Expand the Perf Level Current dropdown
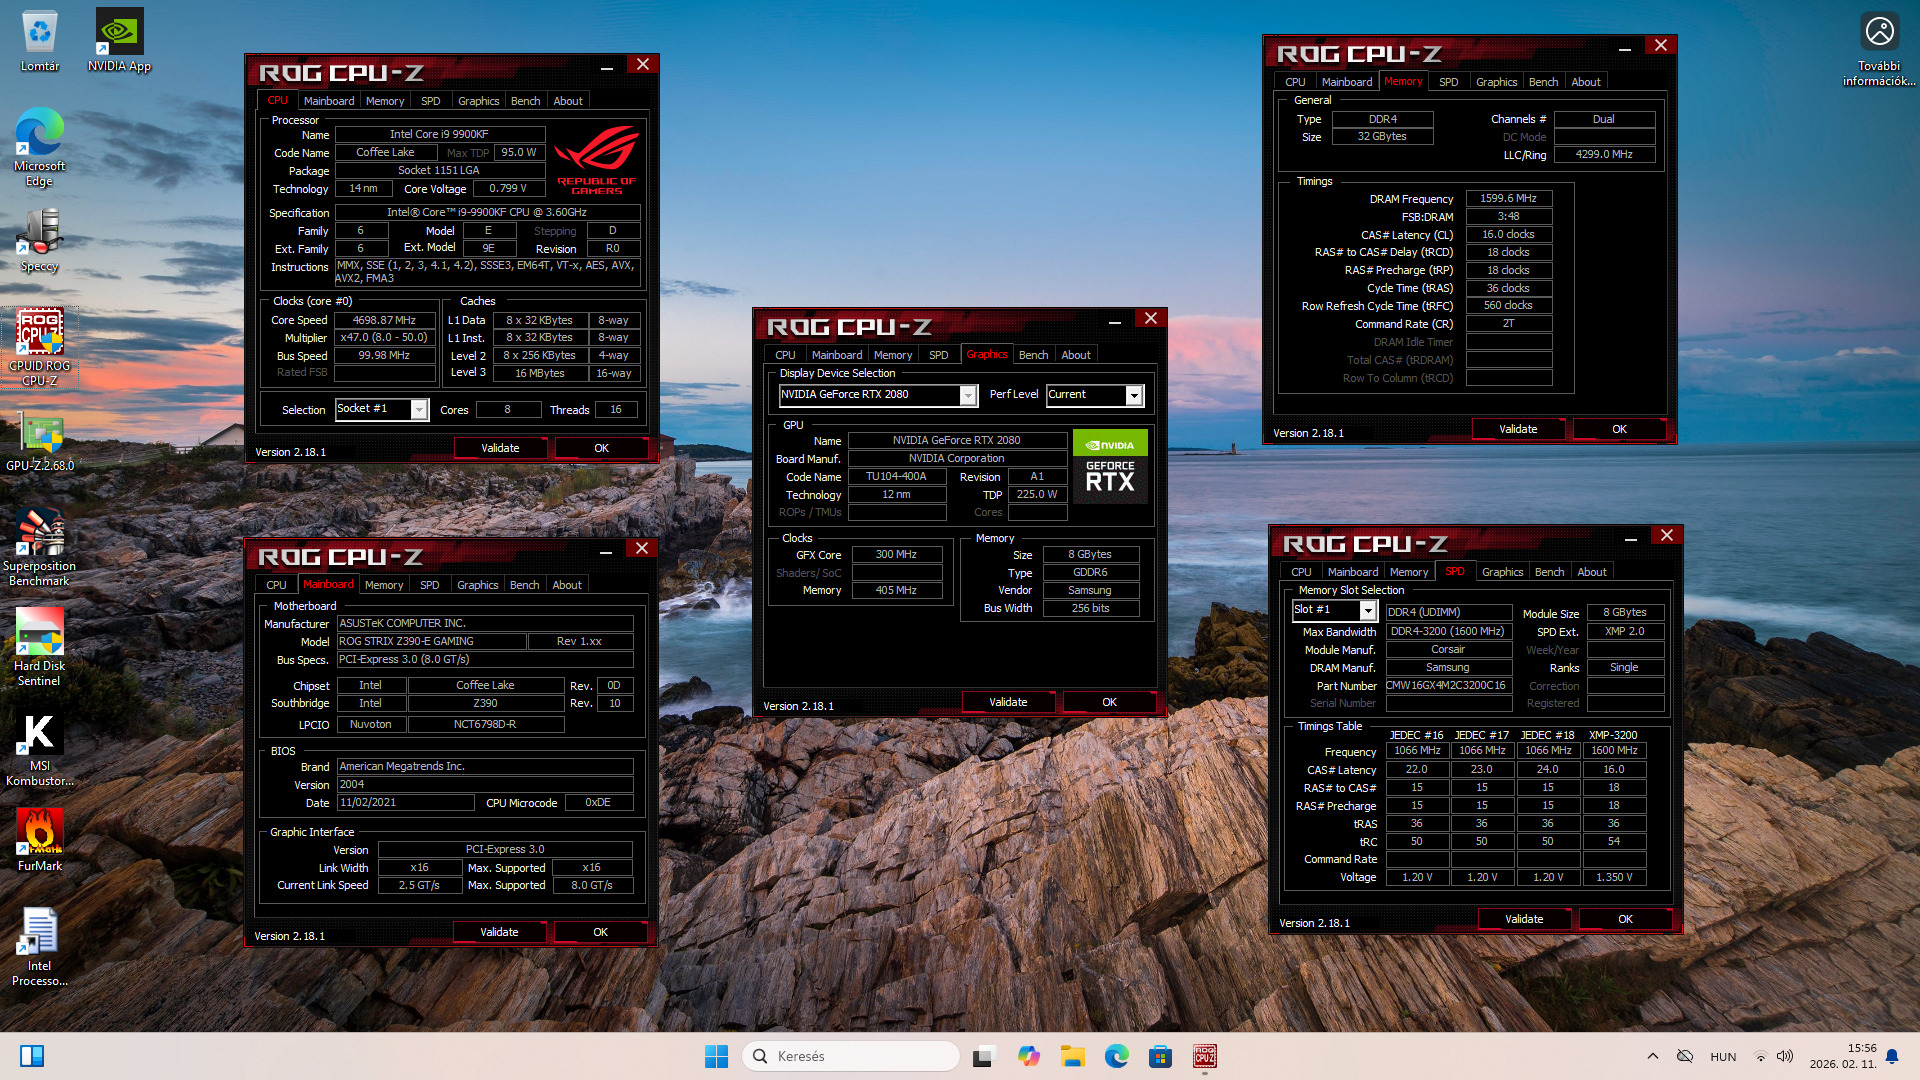Viewport: 1920px width, 1080px height. tap(1134, 396)
